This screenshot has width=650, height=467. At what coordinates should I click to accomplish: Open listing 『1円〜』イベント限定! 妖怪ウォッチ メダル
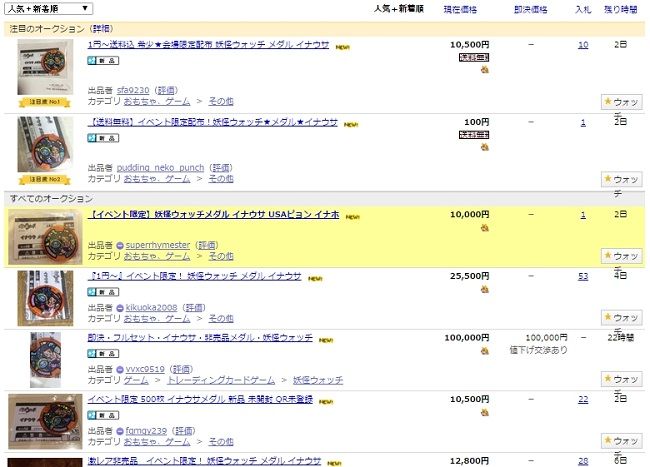194,276
